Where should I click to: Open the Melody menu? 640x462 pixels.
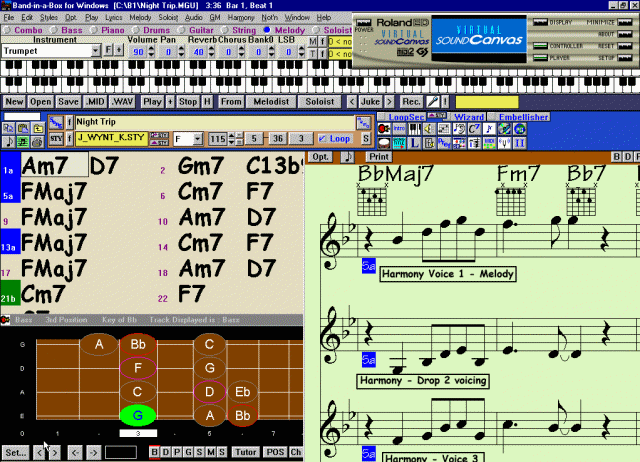coord(140,18)
